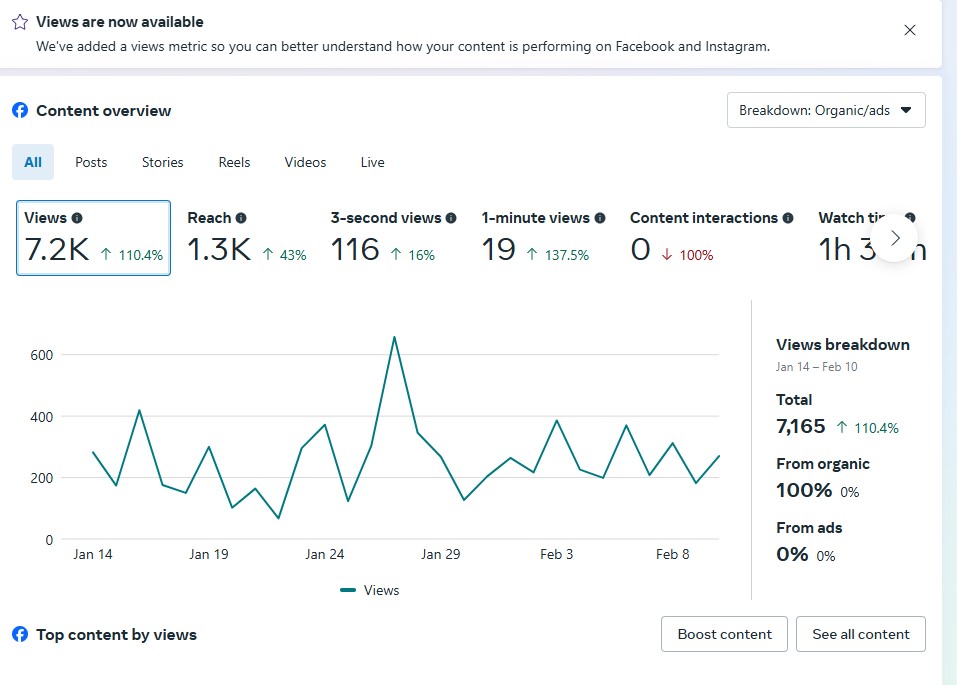Click the star icon in the banner

[x=20, y=22]
